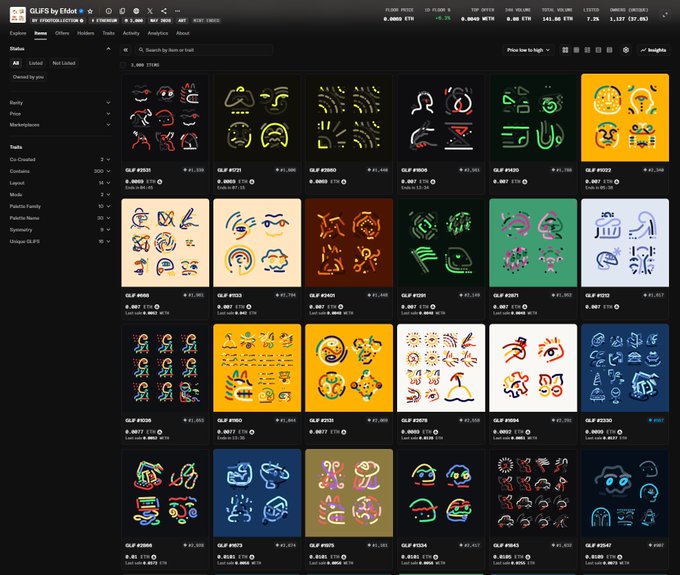Image resolution: width=680 pixels, height=575 pixels.
Task: Click the BY EFDOTCOLLECTION creator link
Action: 58,20
